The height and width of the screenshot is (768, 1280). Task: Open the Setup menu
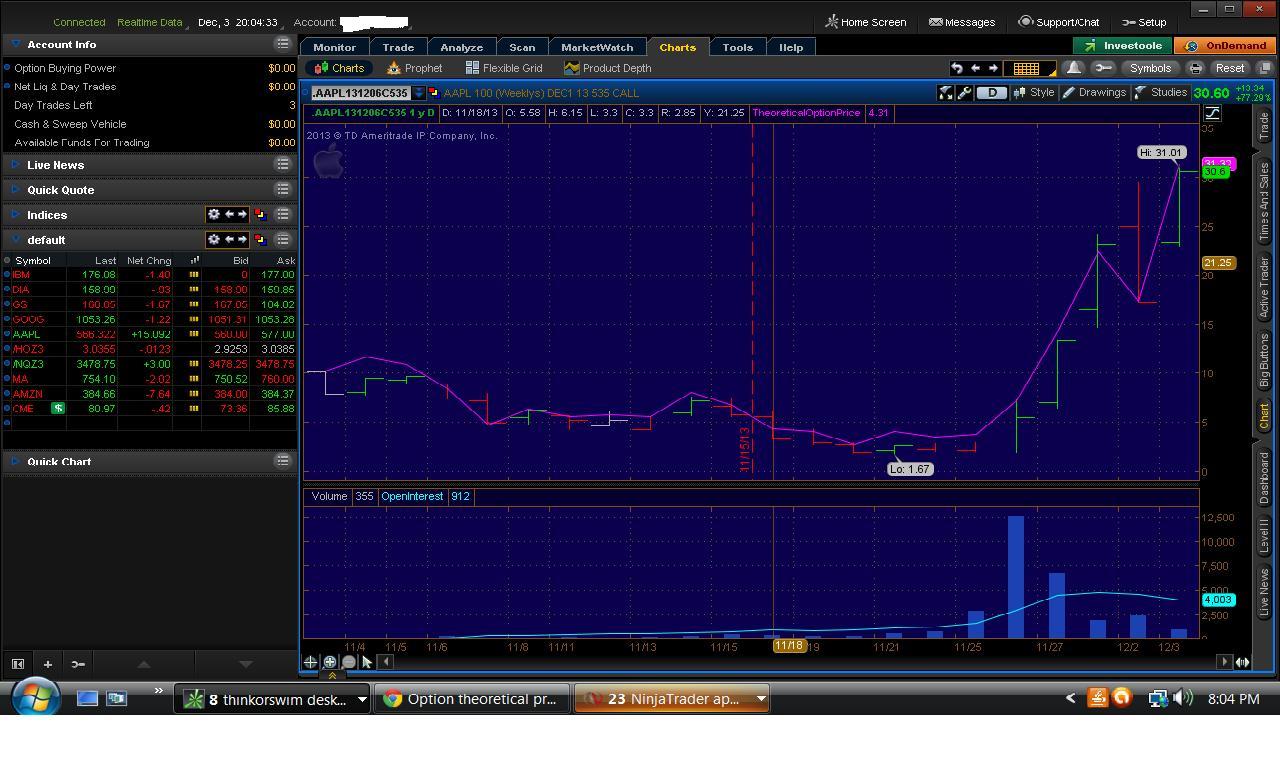1144,22
